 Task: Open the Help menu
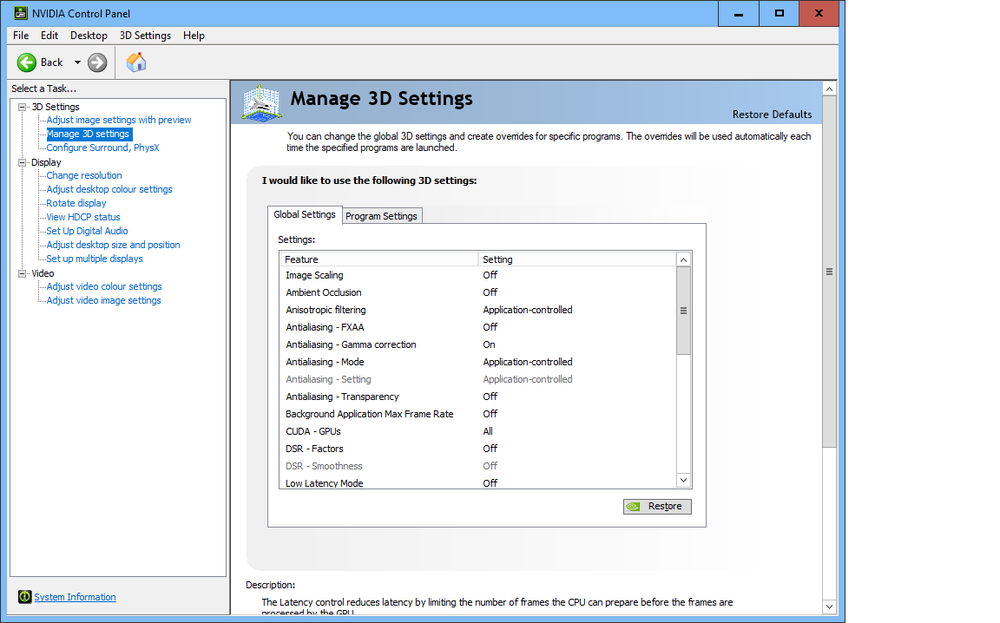pyautogui.click(x=193, y=36)
